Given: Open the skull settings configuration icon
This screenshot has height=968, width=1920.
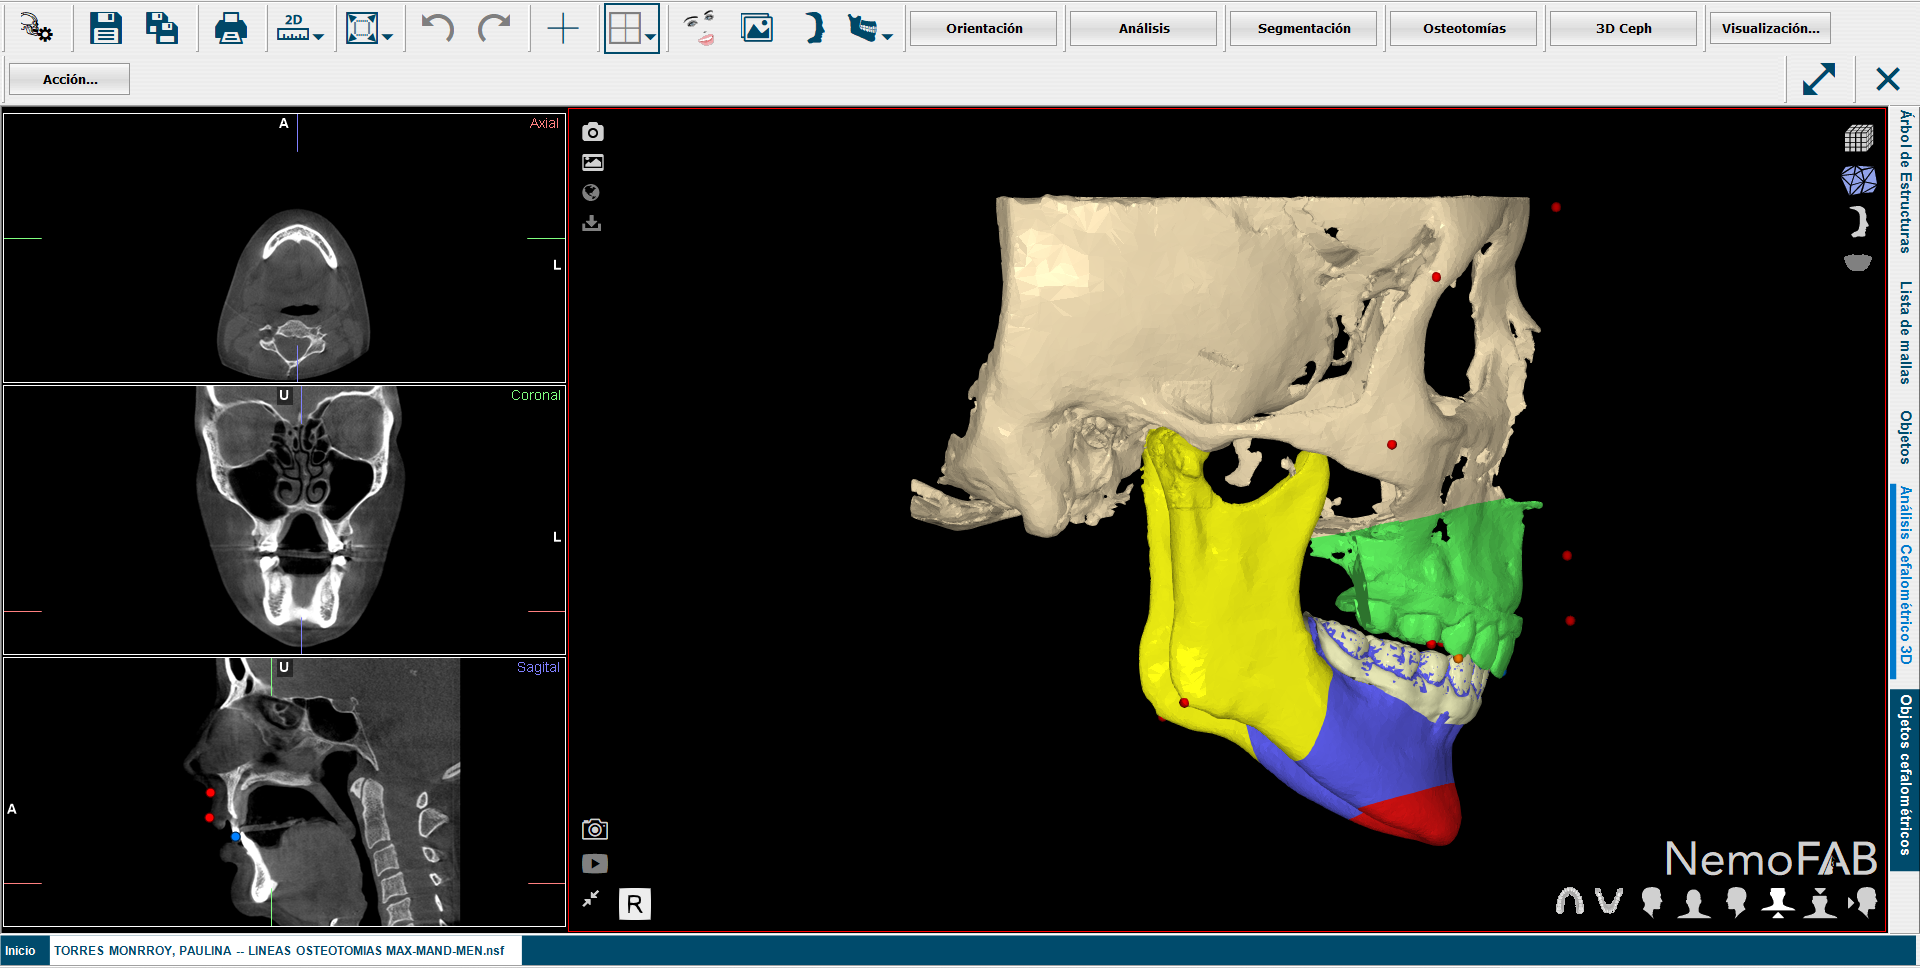Looking at the screenshot, I should coord(37,28).
